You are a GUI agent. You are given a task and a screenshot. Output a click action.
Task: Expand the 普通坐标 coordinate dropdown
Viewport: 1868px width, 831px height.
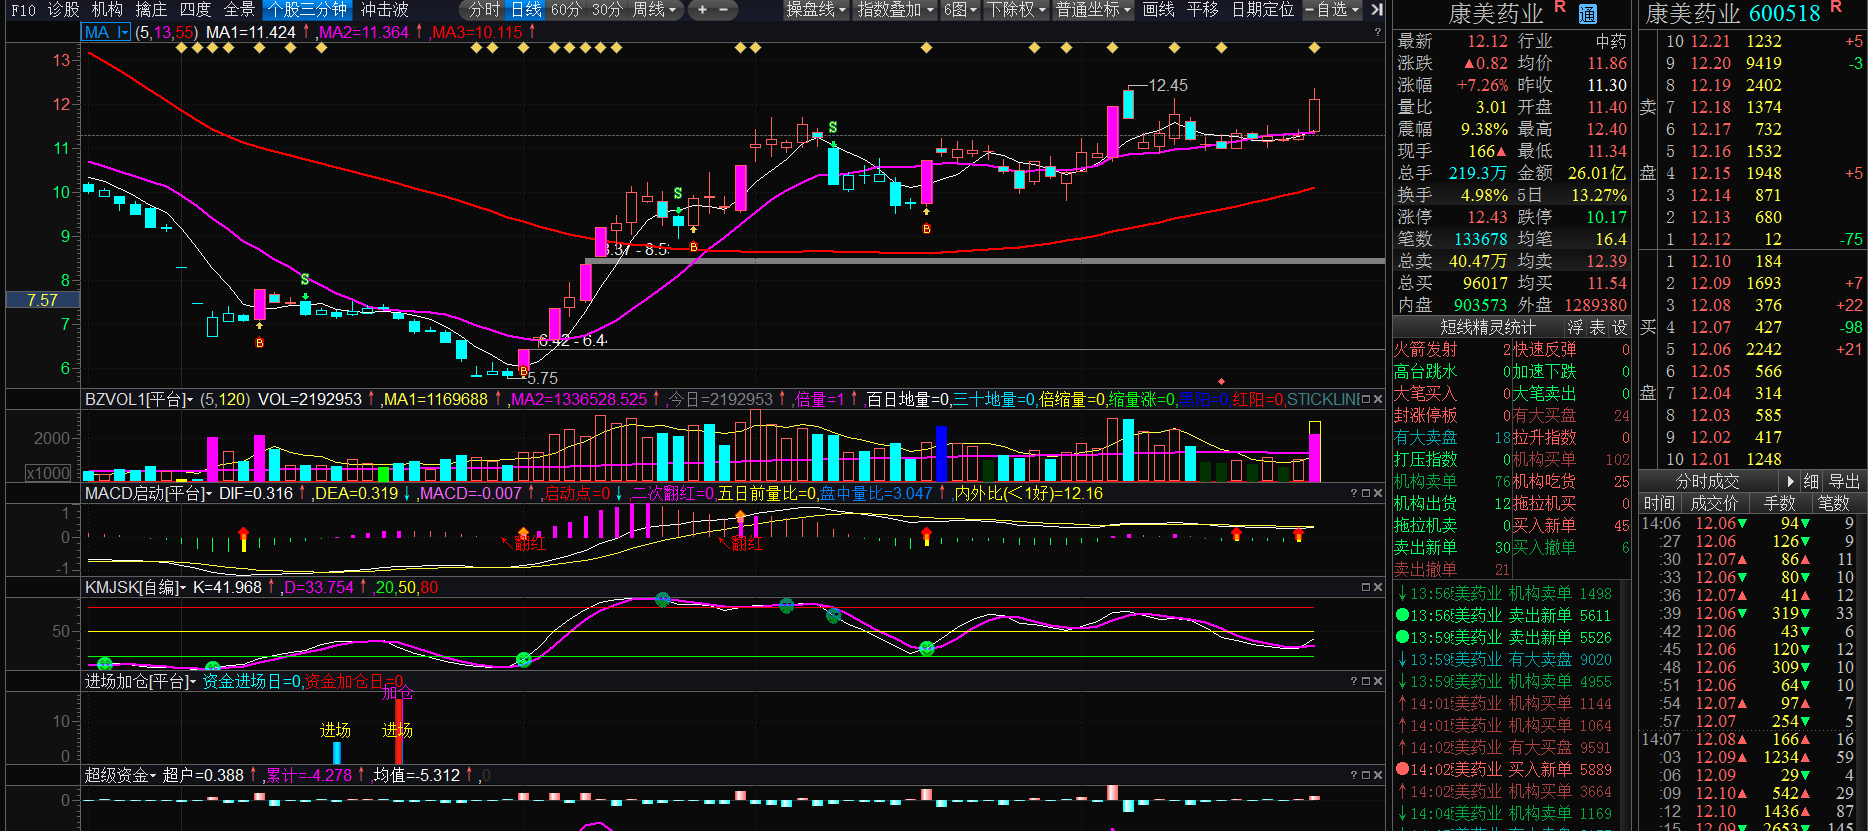[x=1093, y=10]
